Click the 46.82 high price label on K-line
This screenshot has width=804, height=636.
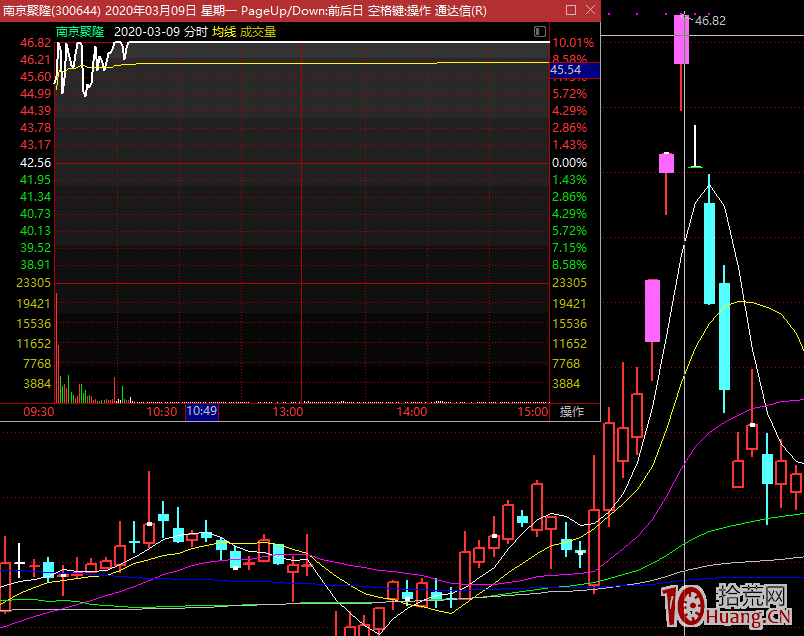(x=710, y=21)
